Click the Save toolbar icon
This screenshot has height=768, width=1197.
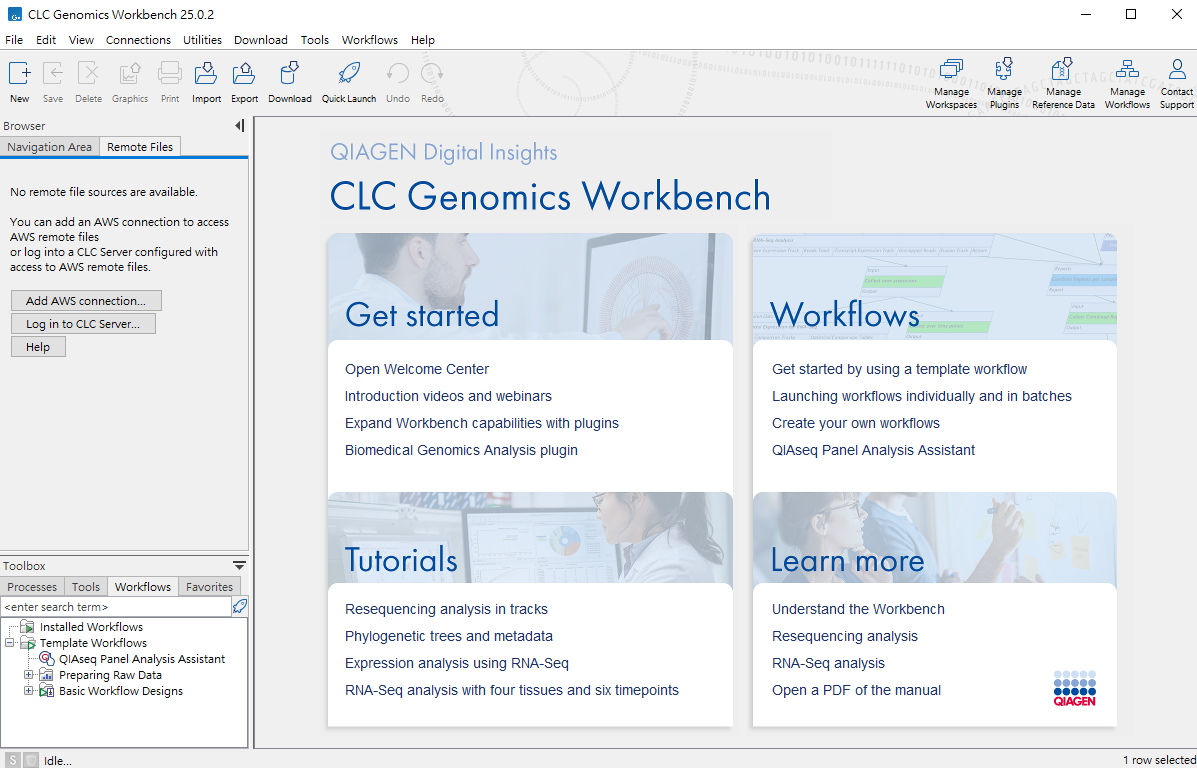coord(53,73)
